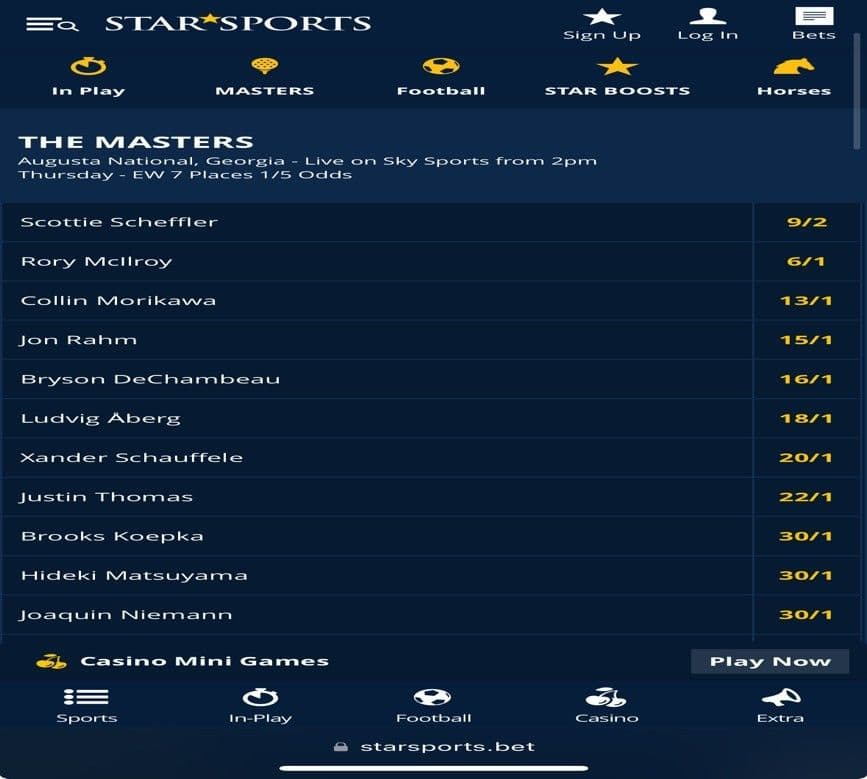Viewport: 867px width, 779px height.
Task: Select Xander Schauffele odds 20/1
Action: click(807, 458)
